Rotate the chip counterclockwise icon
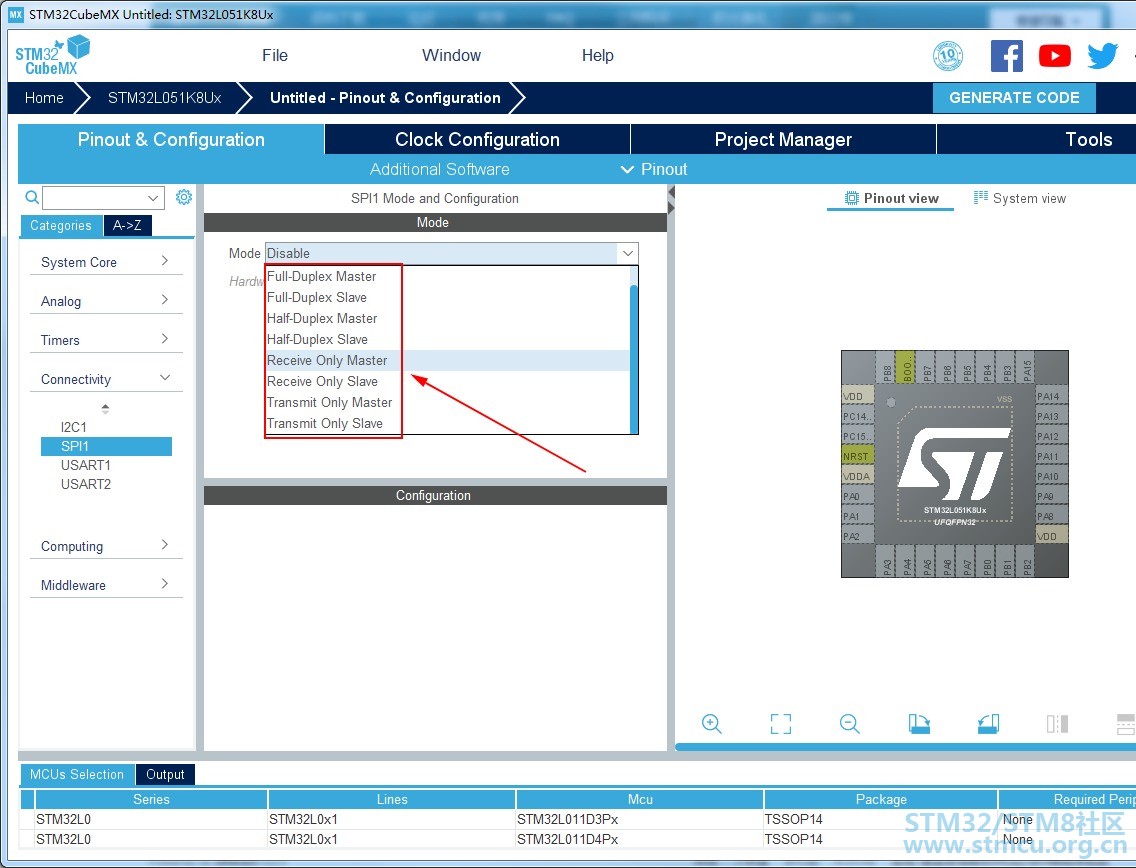Image resolution: width=1136 pixels, height=868 pixels. coord(988,723)
